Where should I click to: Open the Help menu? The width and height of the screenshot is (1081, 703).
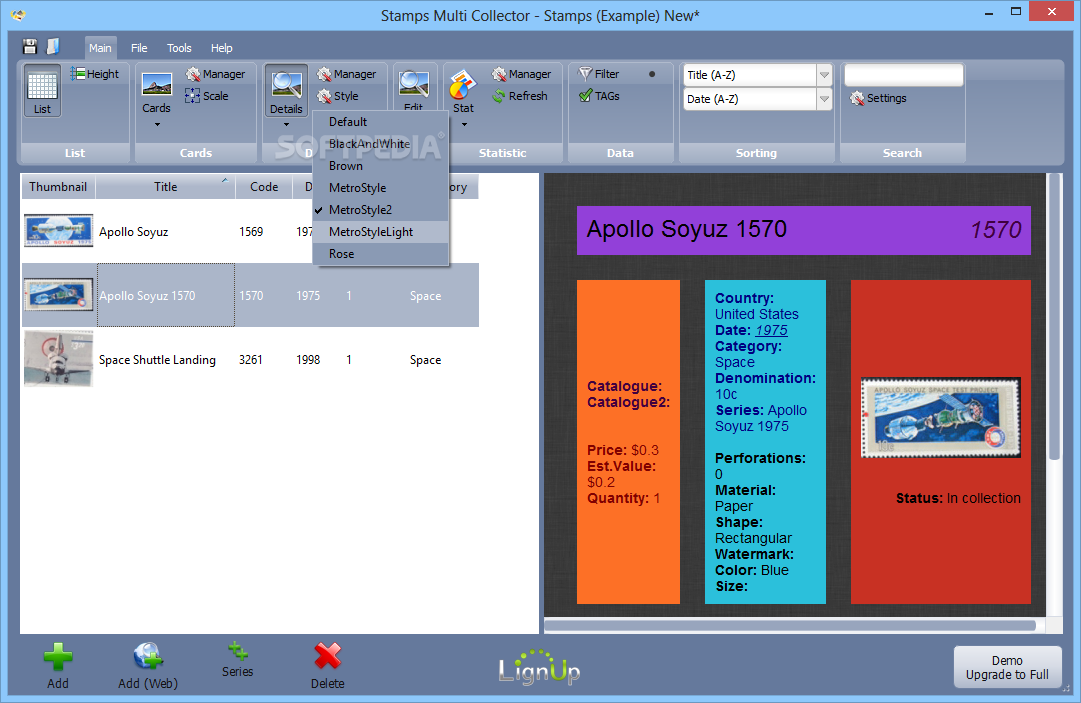click(x=221, y=48)
